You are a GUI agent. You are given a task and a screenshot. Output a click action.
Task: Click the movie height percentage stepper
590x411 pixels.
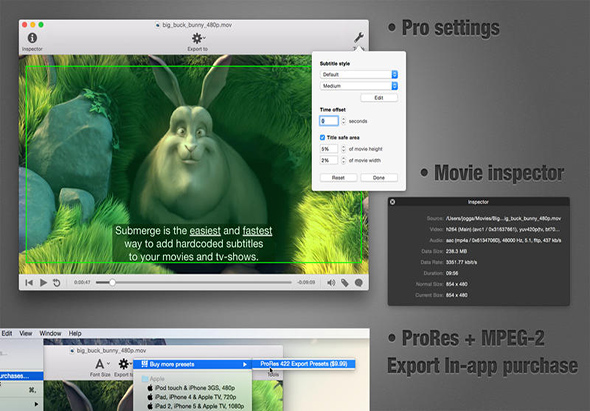343,149
